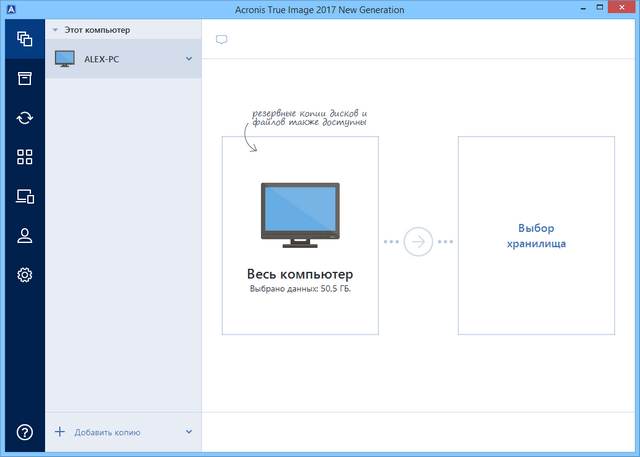
Task: Open the Account user icon
Action: point(22,235)
